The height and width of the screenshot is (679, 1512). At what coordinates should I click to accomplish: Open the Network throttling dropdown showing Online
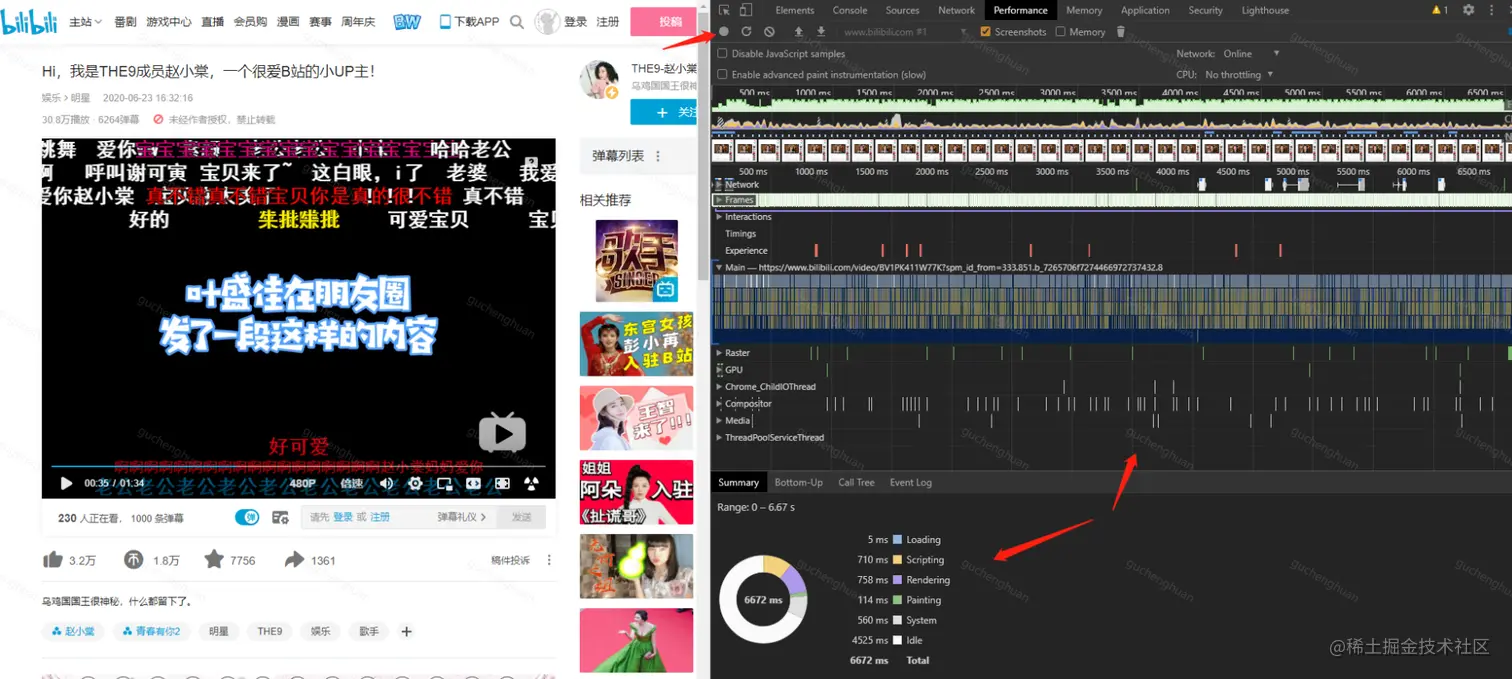(1251, 54)
